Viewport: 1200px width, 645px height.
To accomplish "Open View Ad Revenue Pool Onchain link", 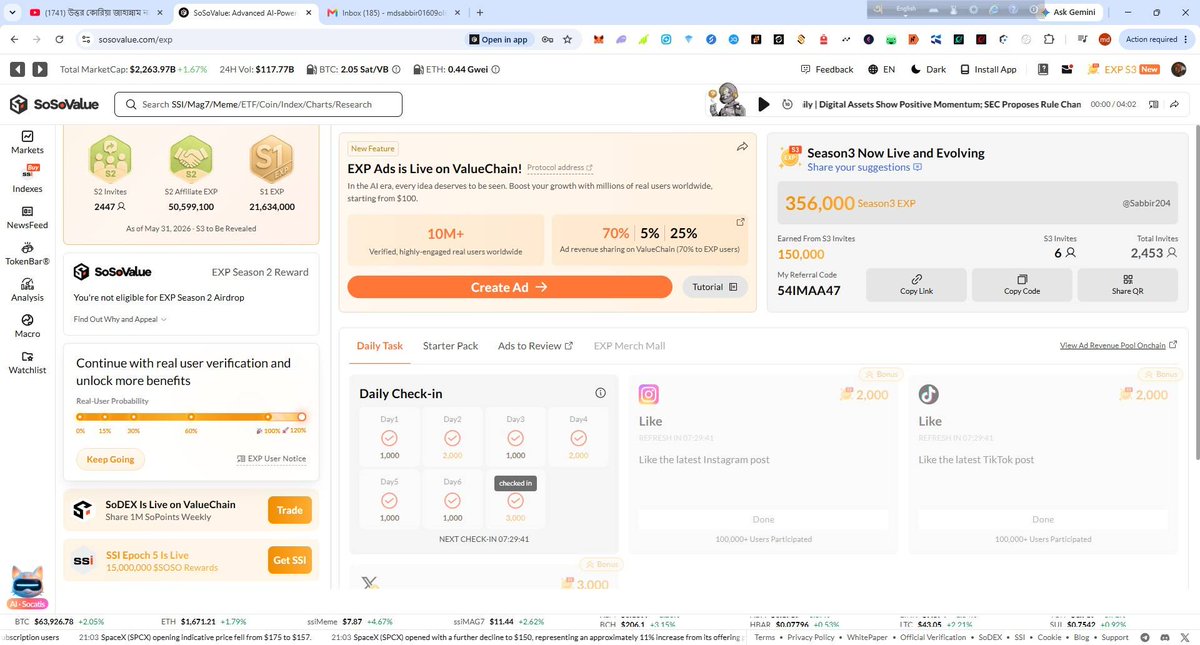I will 1118,346.
